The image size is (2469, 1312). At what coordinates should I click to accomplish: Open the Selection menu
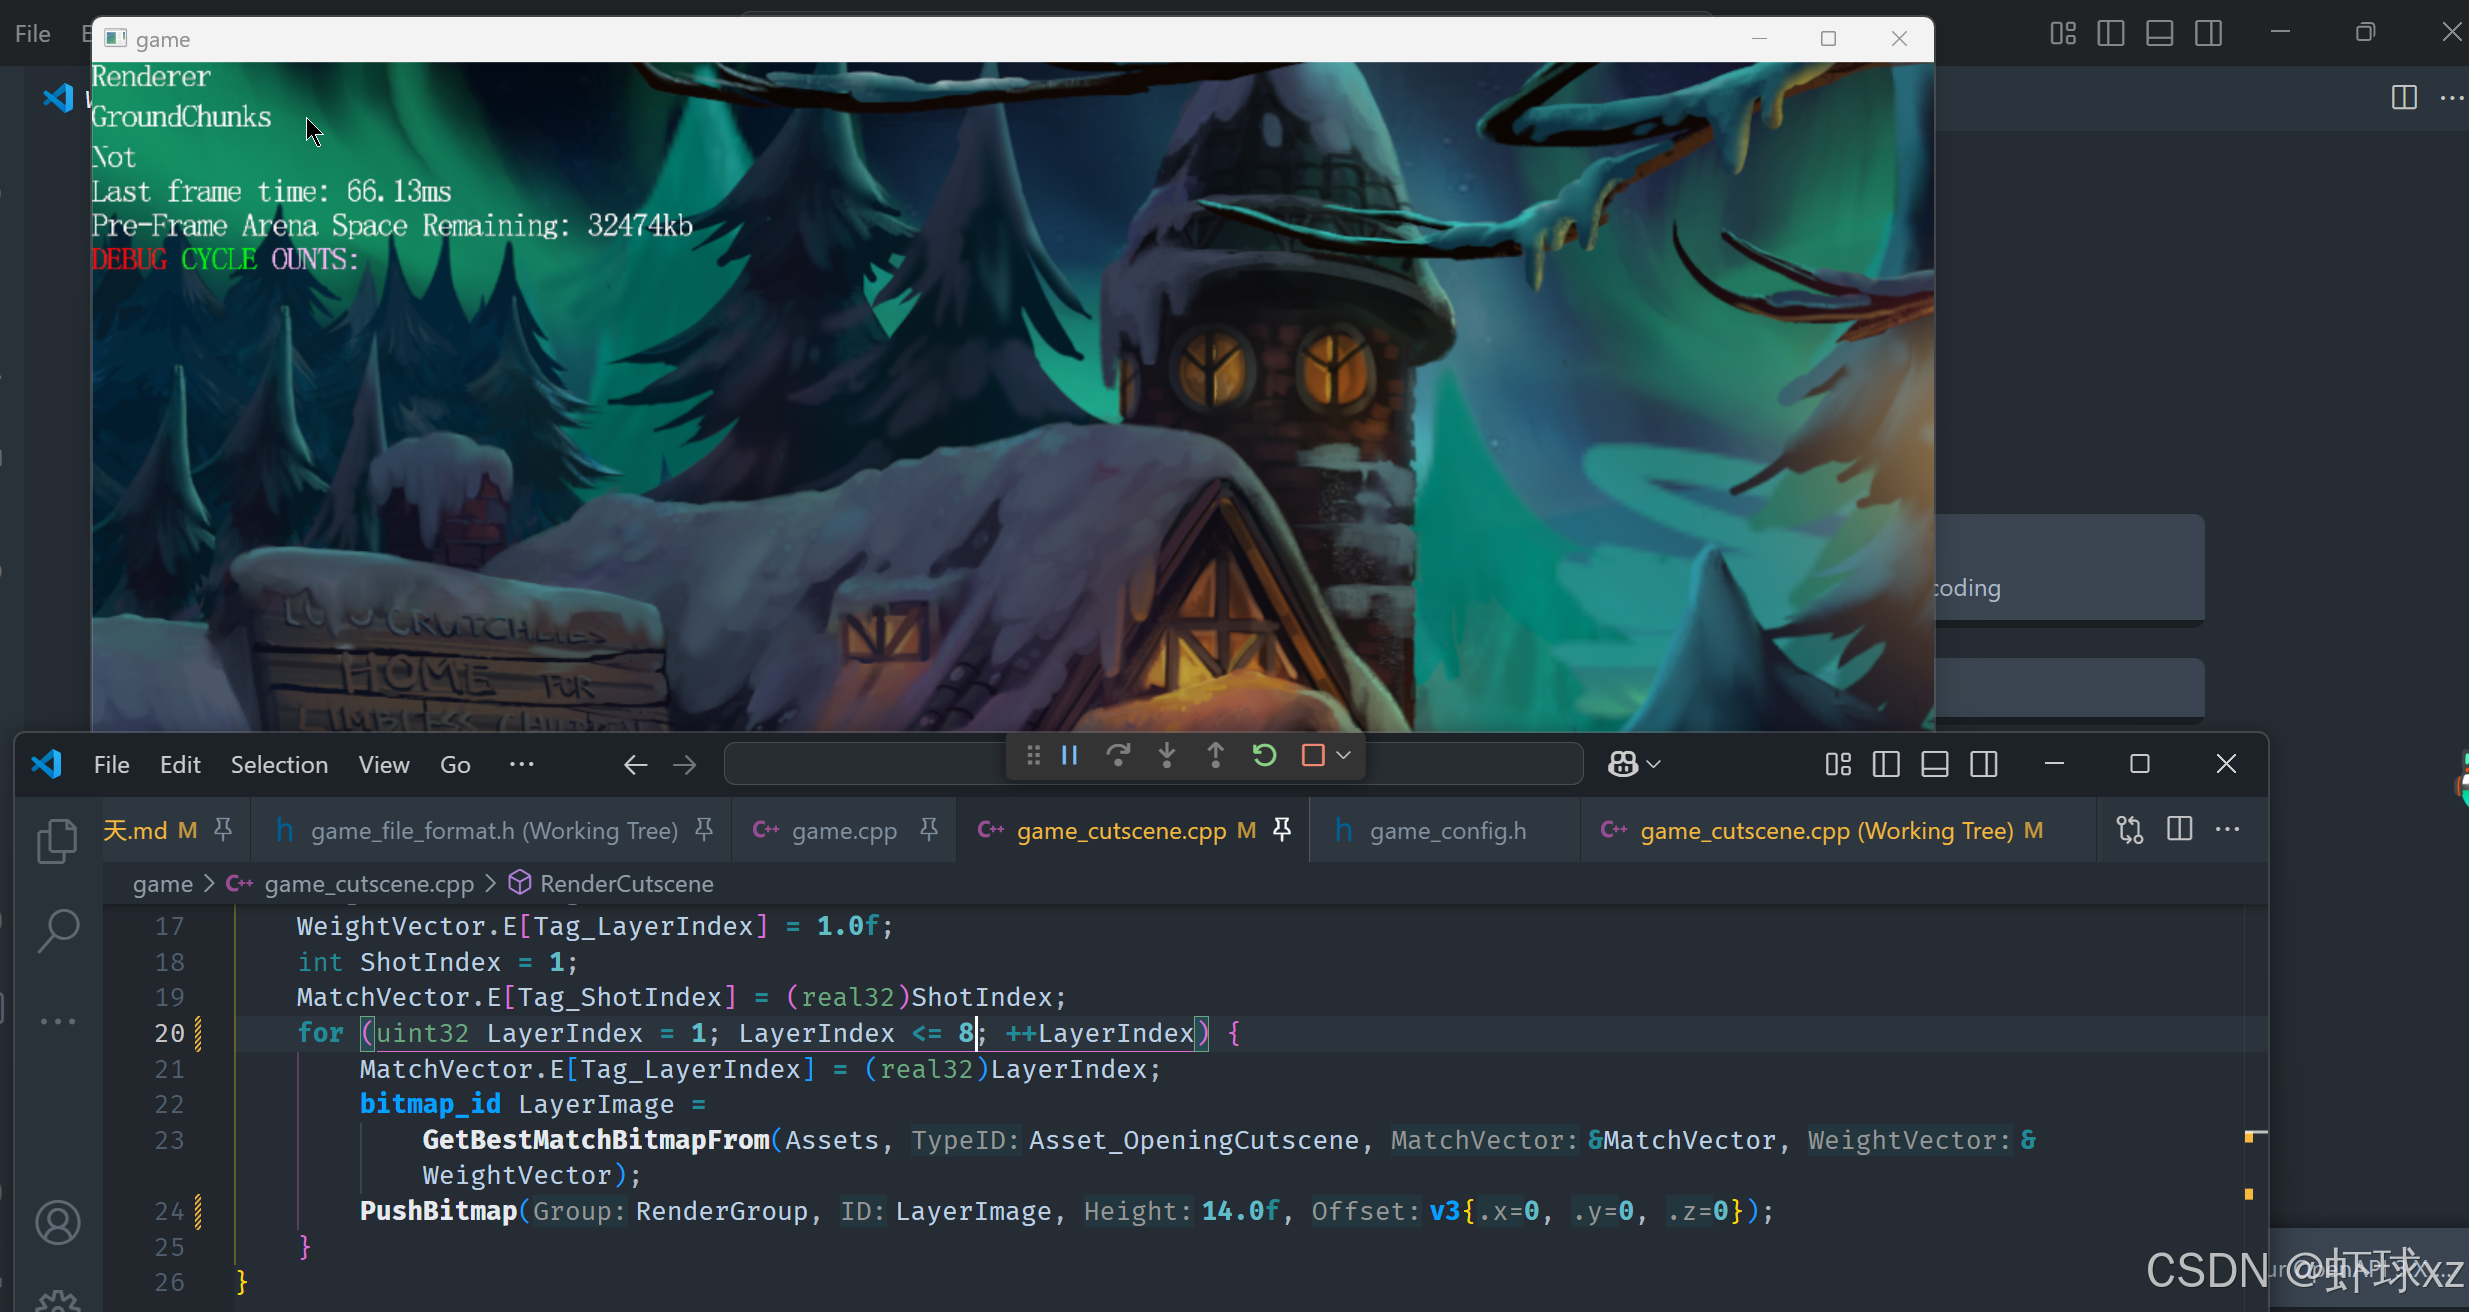click(x=279, y=765)
